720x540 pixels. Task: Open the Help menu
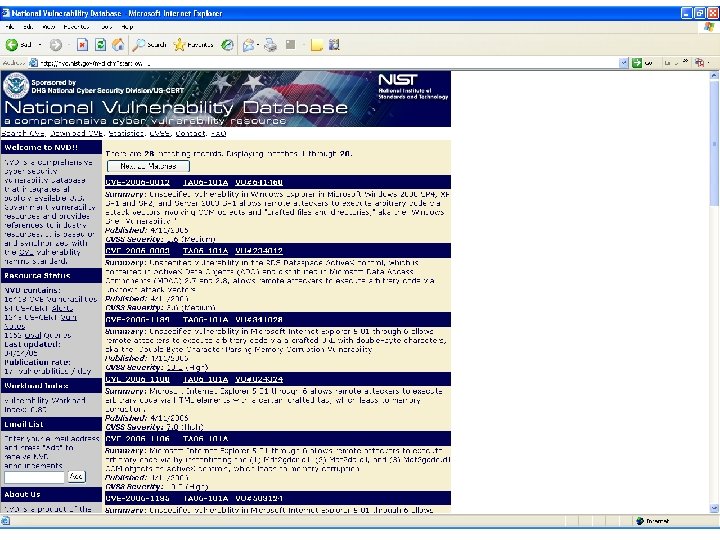pyautogui.click(x=127, y=27)
